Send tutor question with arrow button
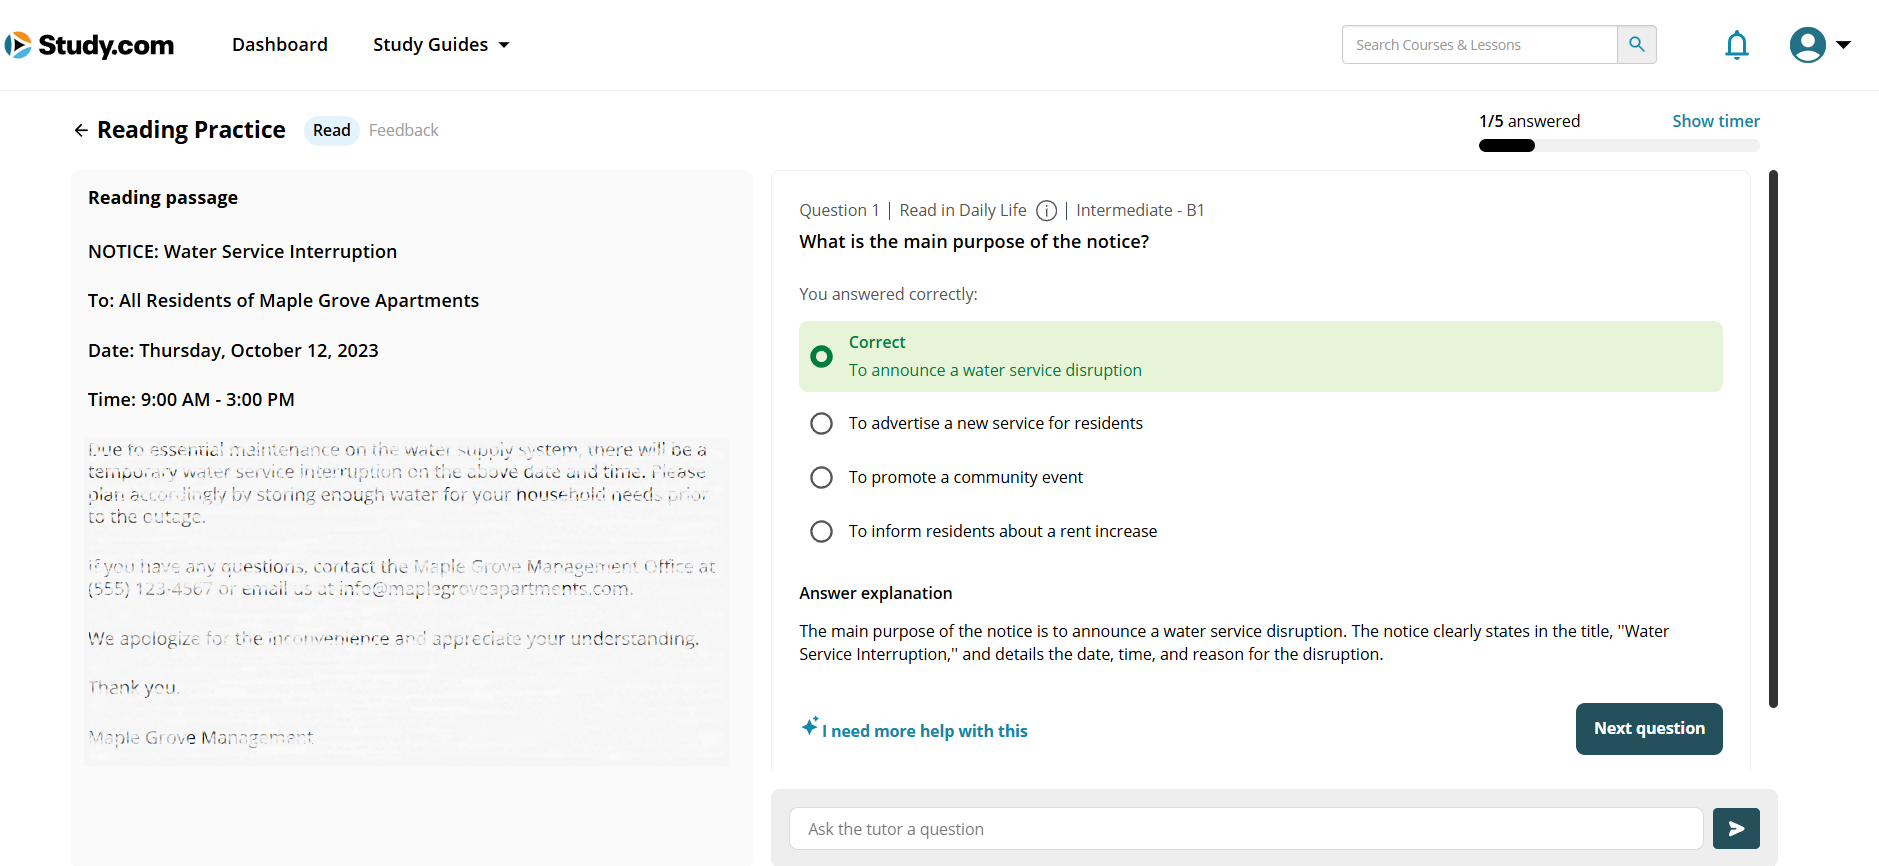Image resolution: width=1879 pixels, height=866 pixels. coord(1735,828)
